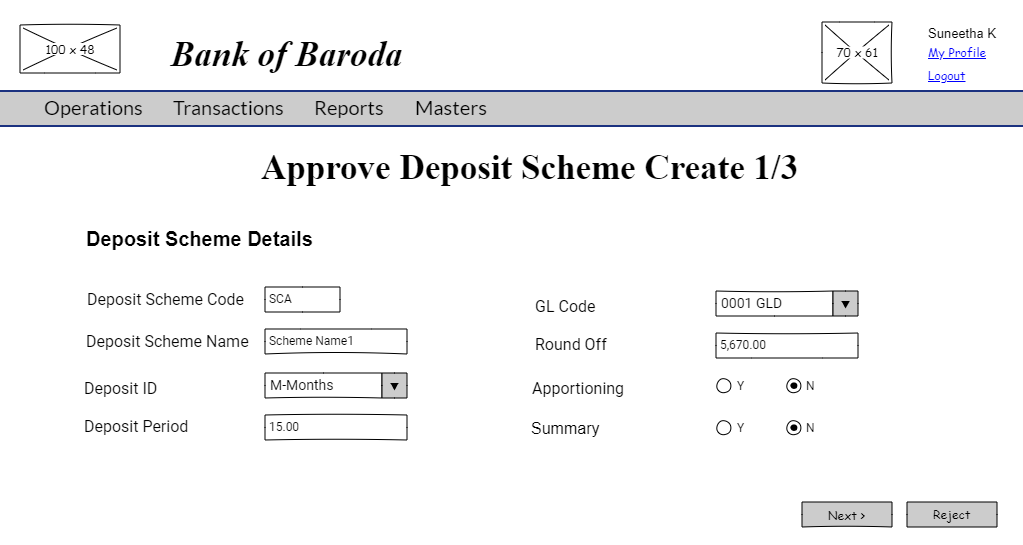Viewport: 1023px width, 545px height.
Task: Expand the 0001 GLD dropdown
Action: click(x=786, y=304)
